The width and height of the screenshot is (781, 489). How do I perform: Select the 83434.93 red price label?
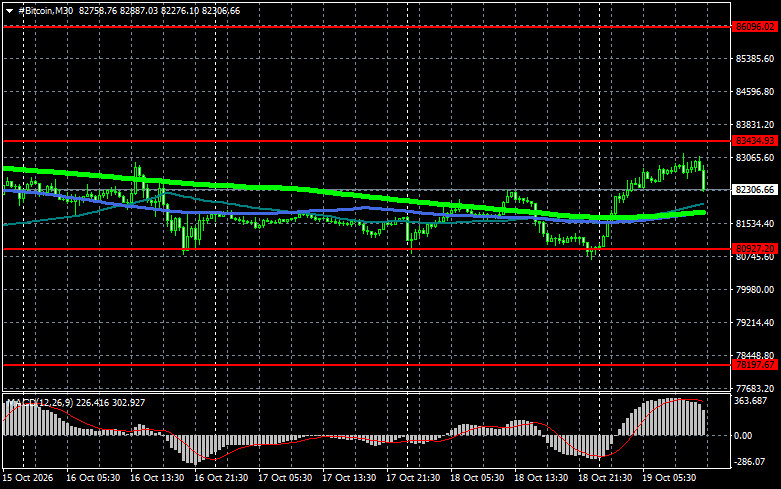click(x=755, y=141)
